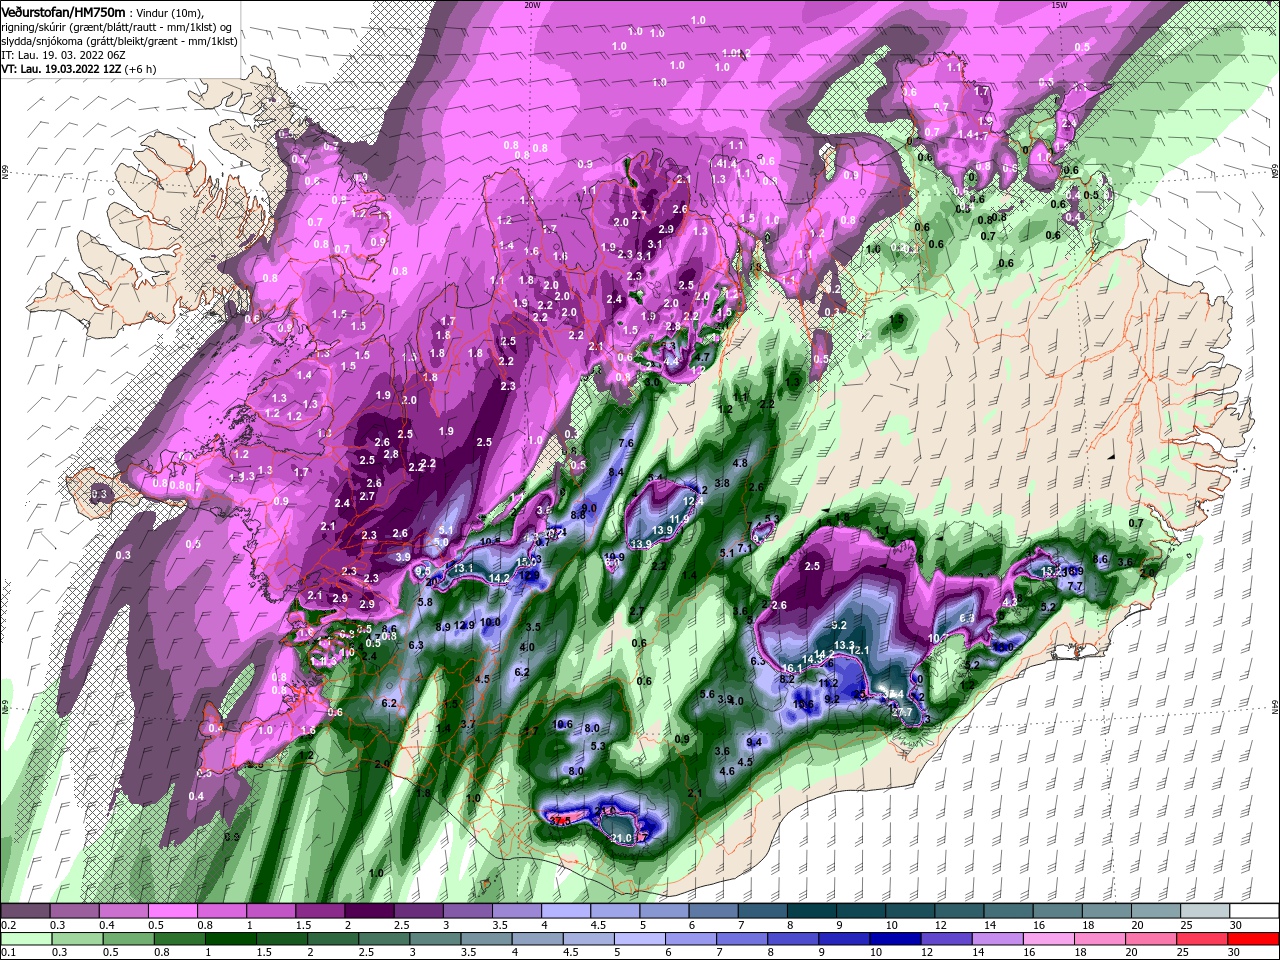This screenshot has width=1280, height=960.
Task: Click the '(+6 h)' forecast offset text
Action: pyautogui.click(x=141, y=68)
